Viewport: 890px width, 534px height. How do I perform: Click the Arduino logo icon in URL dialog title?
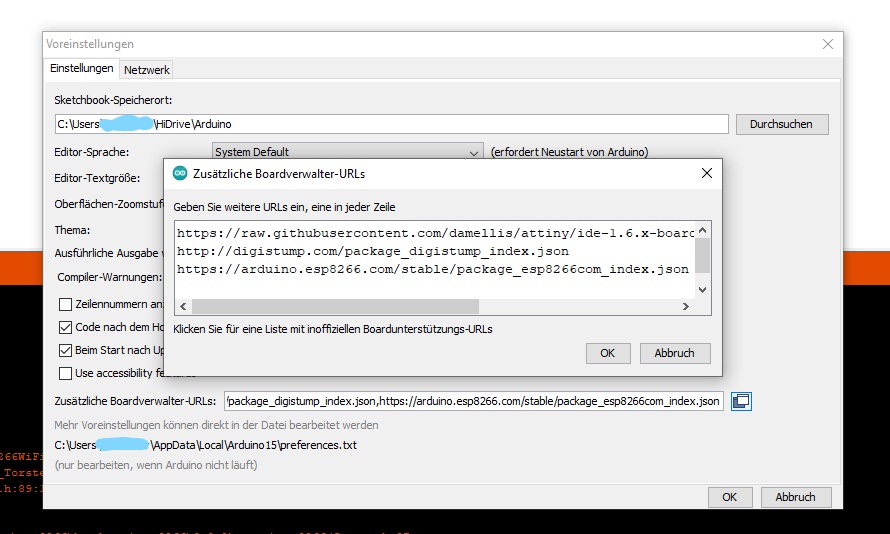pos(180,174)
